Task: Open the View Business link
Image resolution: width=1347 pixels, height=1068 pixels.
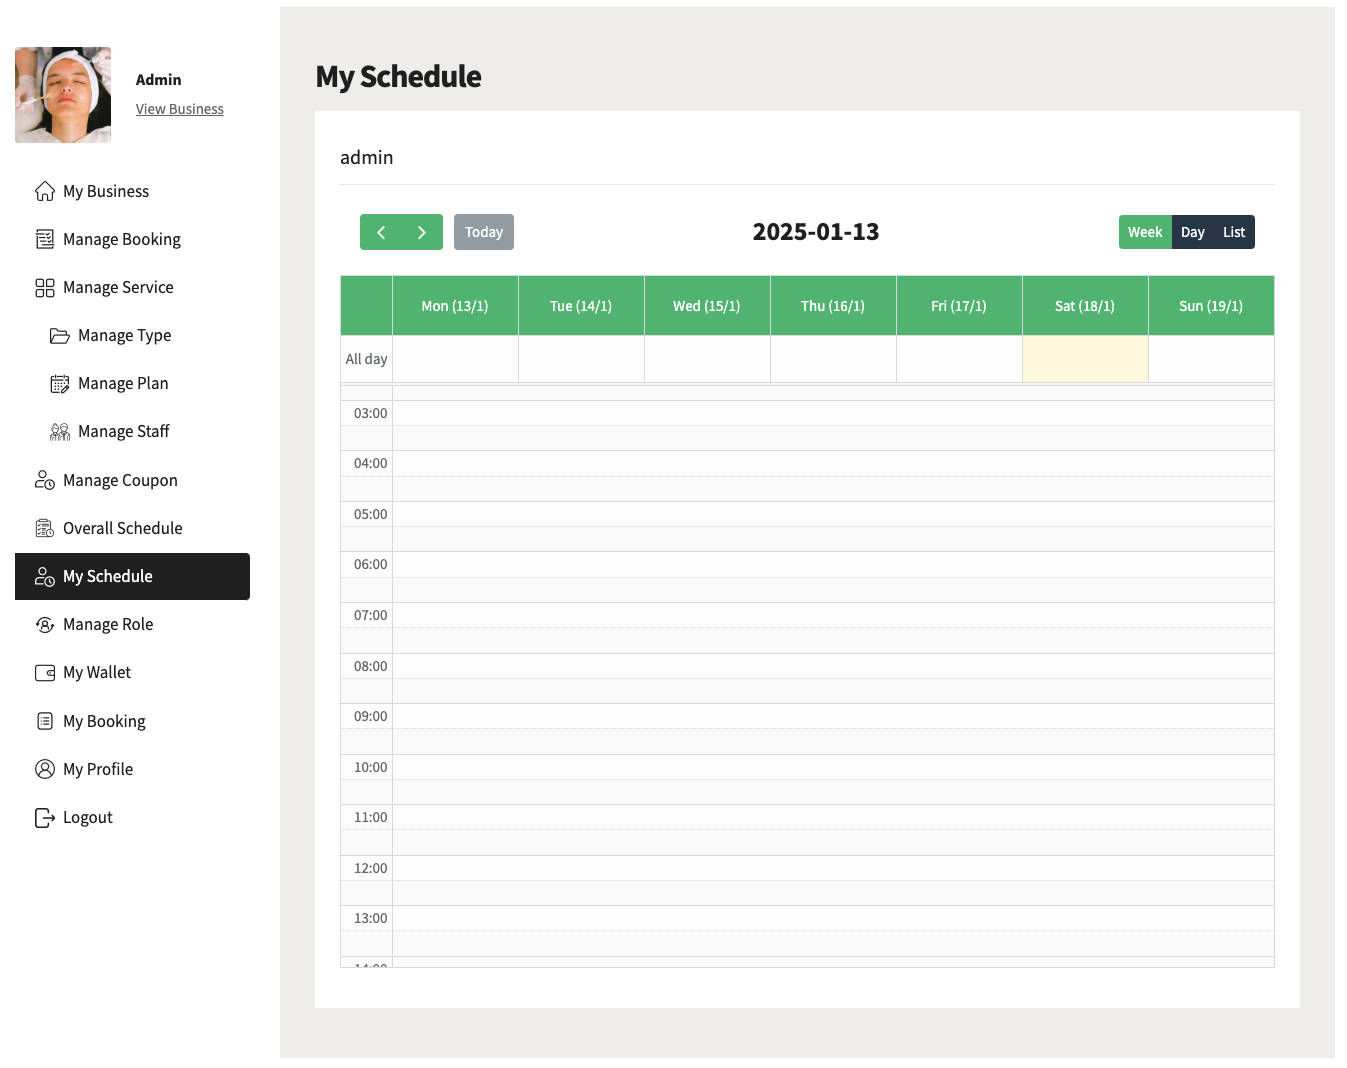Action: coord(180,108)
